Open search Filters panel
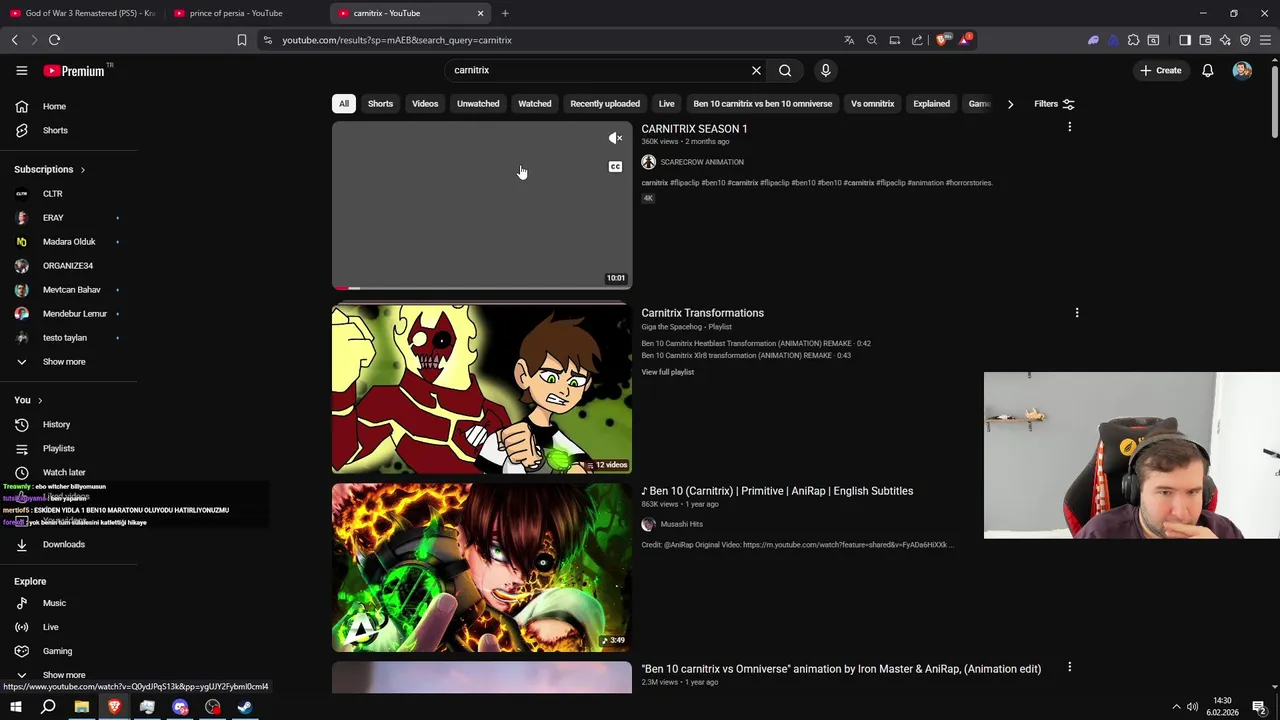Screen dimensions: 1280x720 tap(1054, 103)
